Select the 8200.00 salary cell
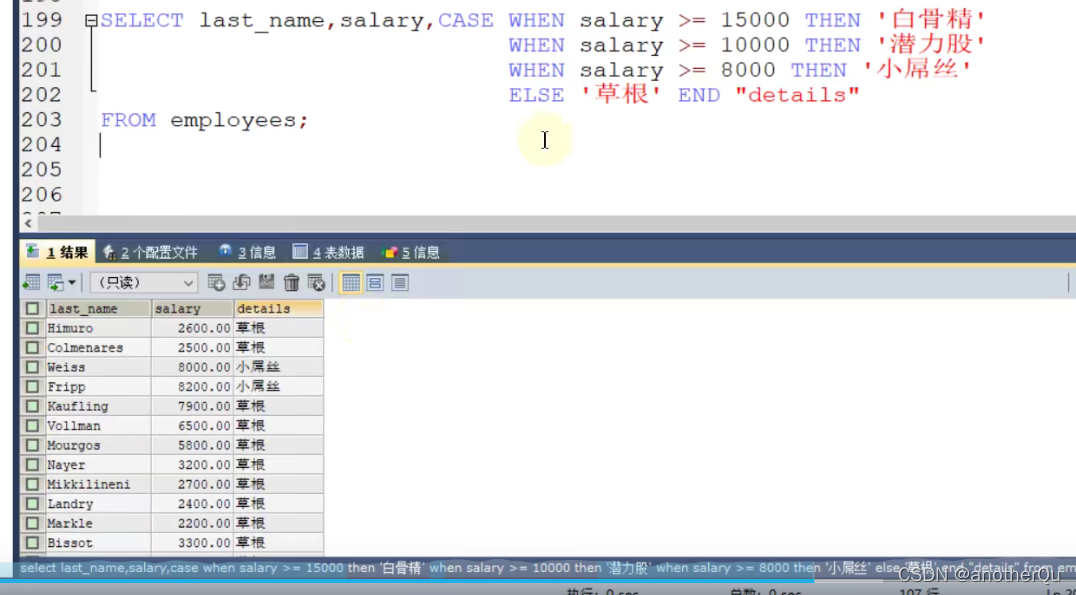The height and width of the screenshot is (595, 1076). click(193, 386)
